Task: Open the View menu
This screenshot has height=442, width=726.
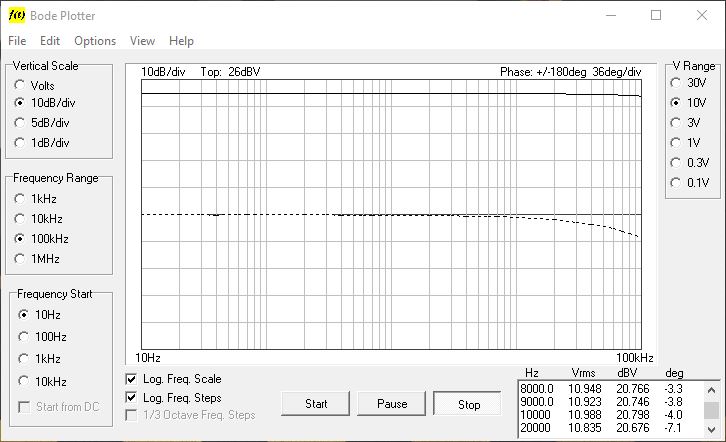Action: click(142, 41)
